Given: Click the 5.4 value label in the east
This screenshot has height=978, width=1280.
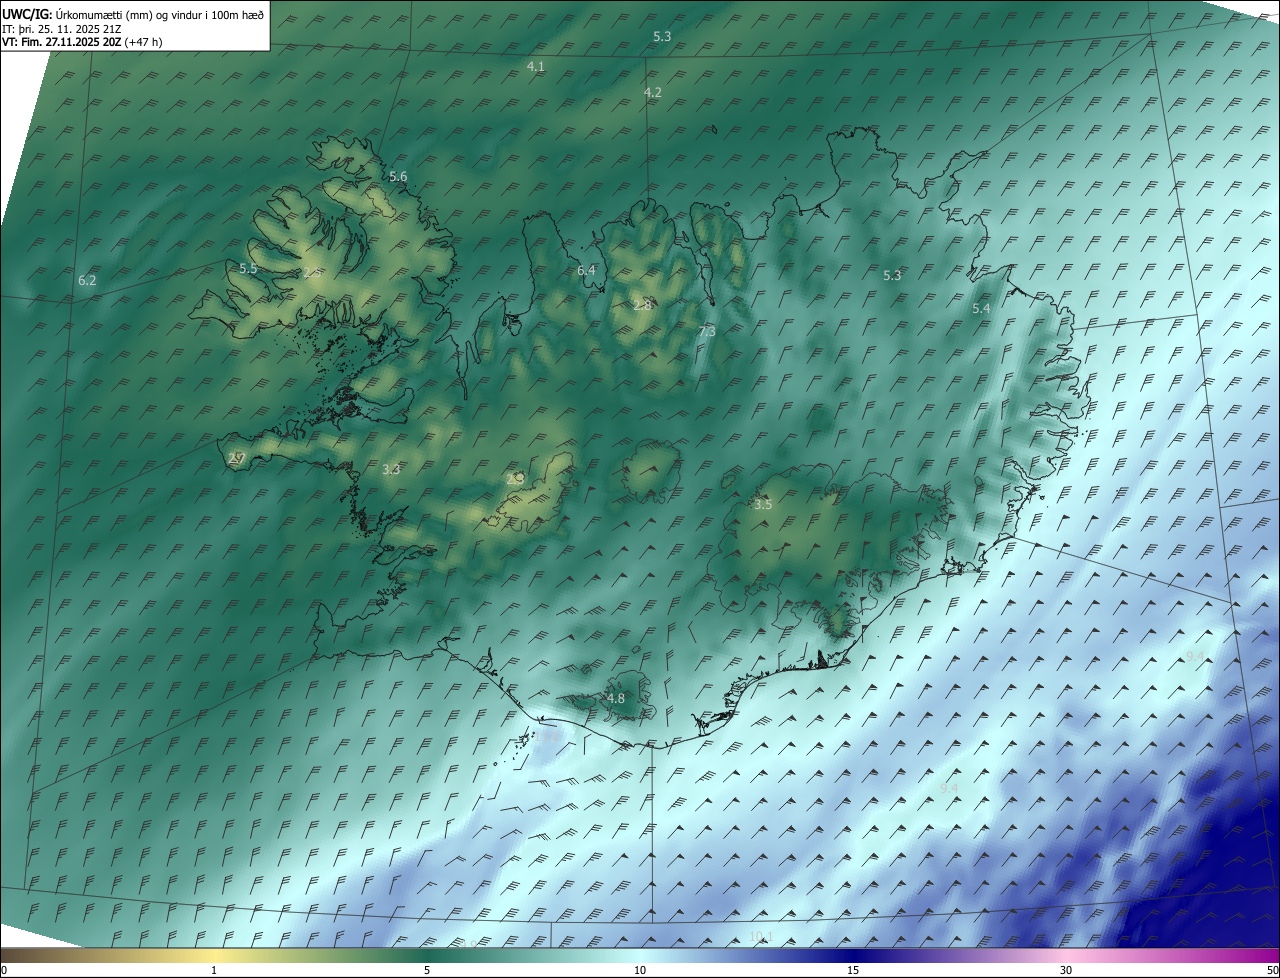Looking at the screenshot, I should pyautogui.click(x=981, y=309).
